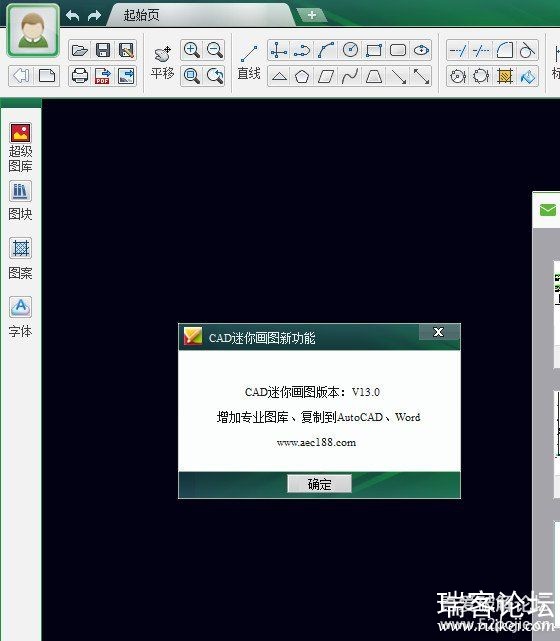The image size is (560, 641).
Task: Export the drawing as image
Action: coord(126,76)
